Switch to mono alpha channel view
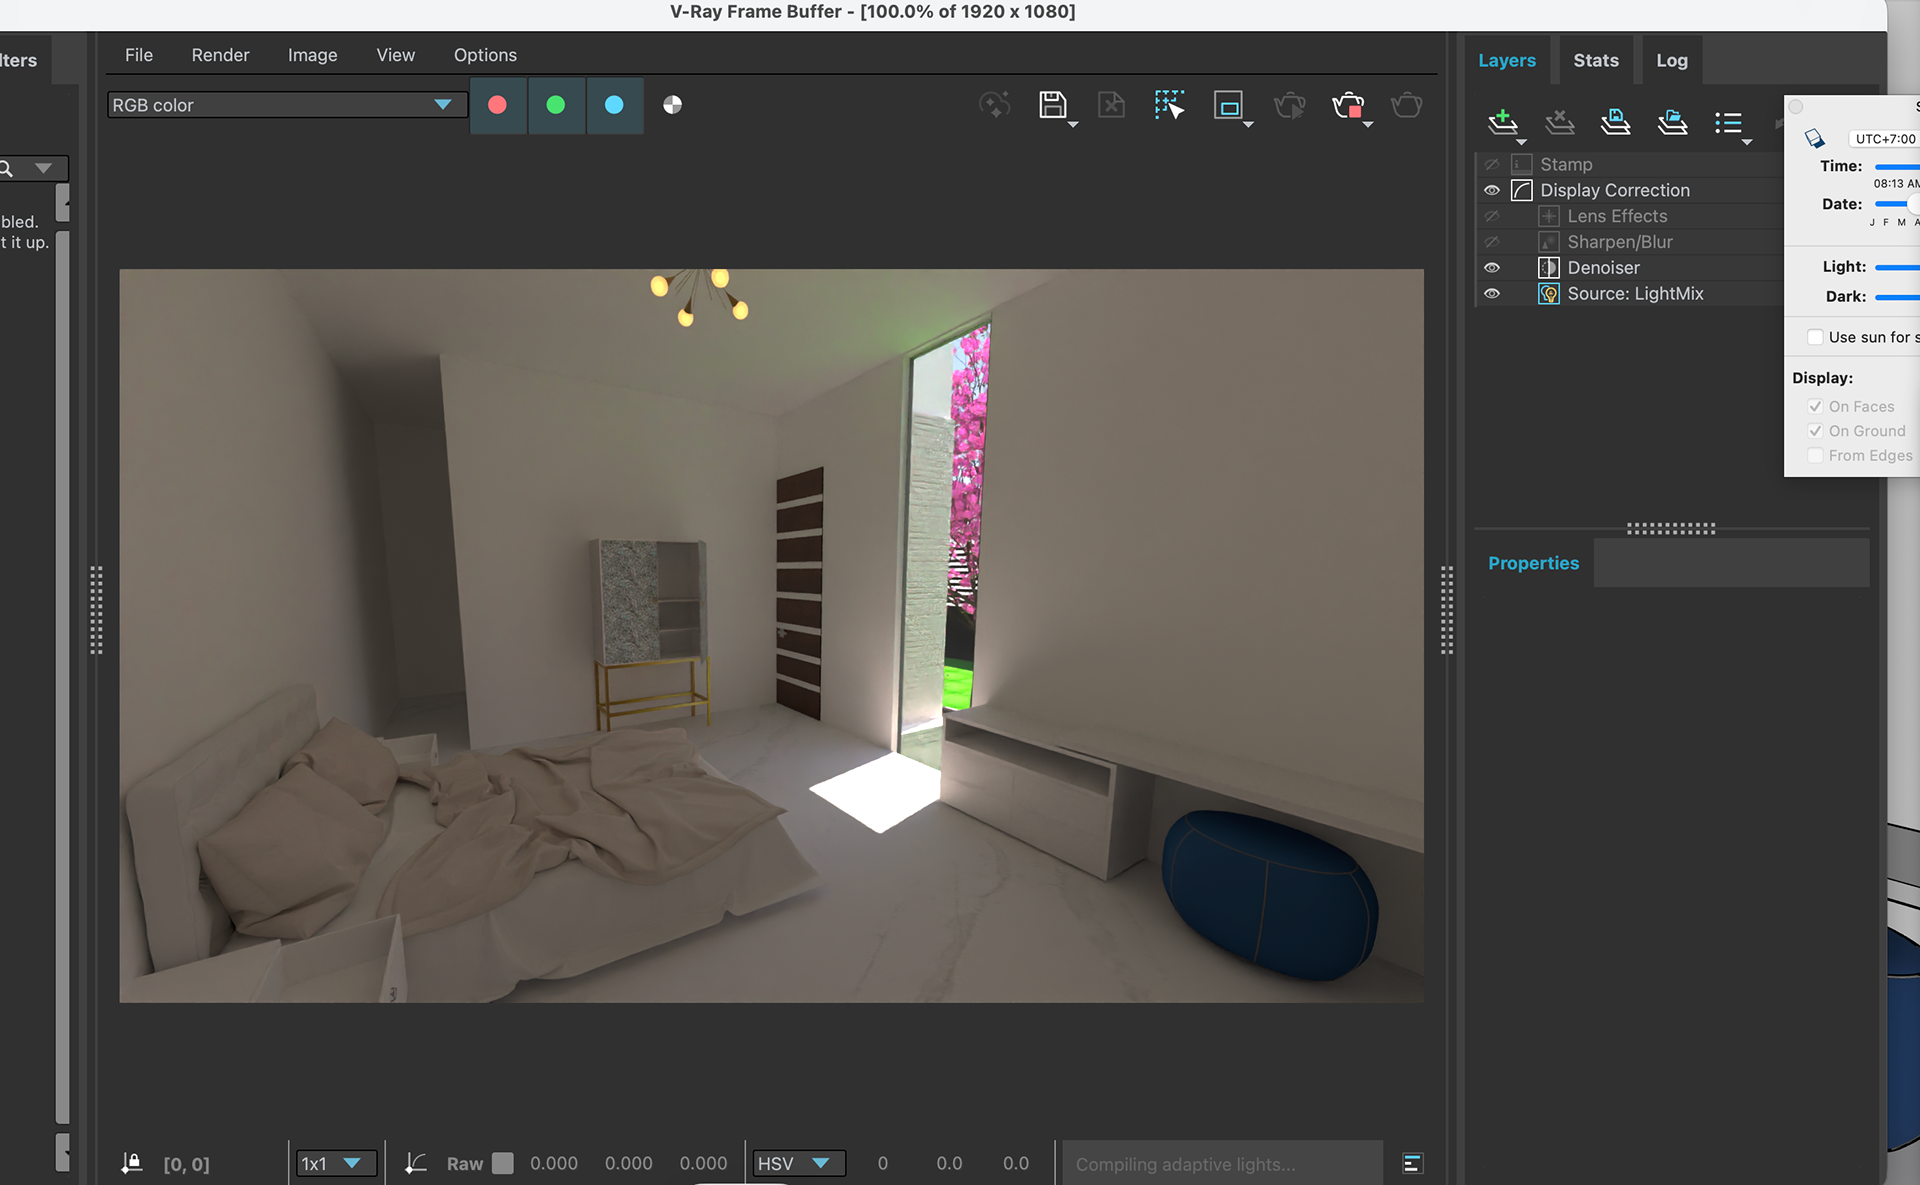 [x=672, y=105]
